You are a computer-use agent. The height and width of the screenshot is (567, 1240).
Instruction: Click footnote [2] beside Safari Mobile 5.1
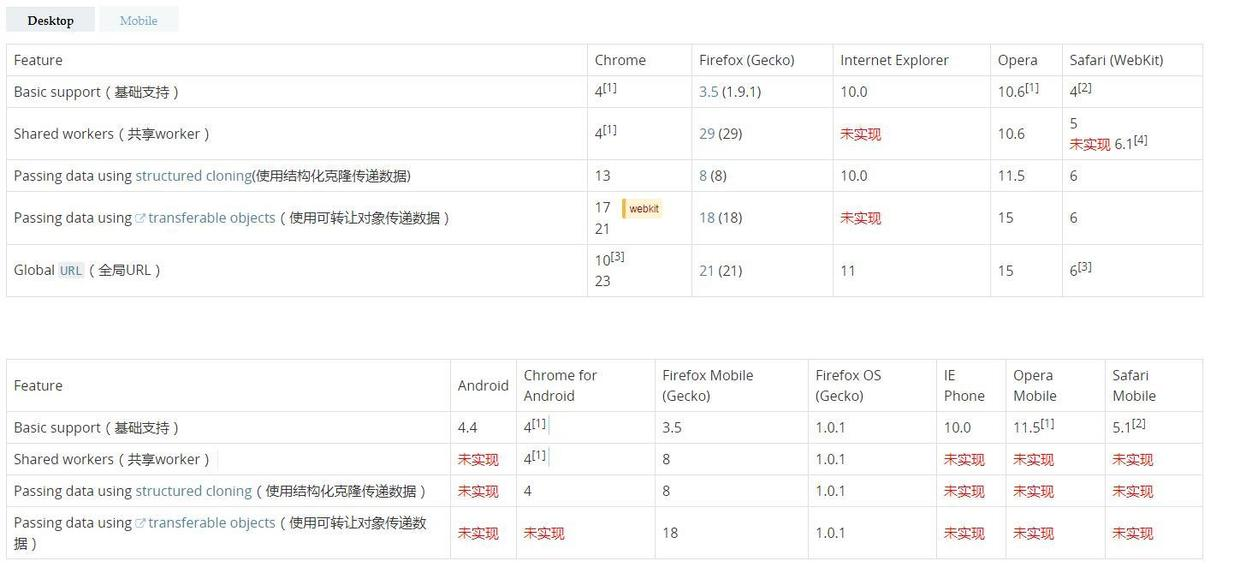point(1138,424)
